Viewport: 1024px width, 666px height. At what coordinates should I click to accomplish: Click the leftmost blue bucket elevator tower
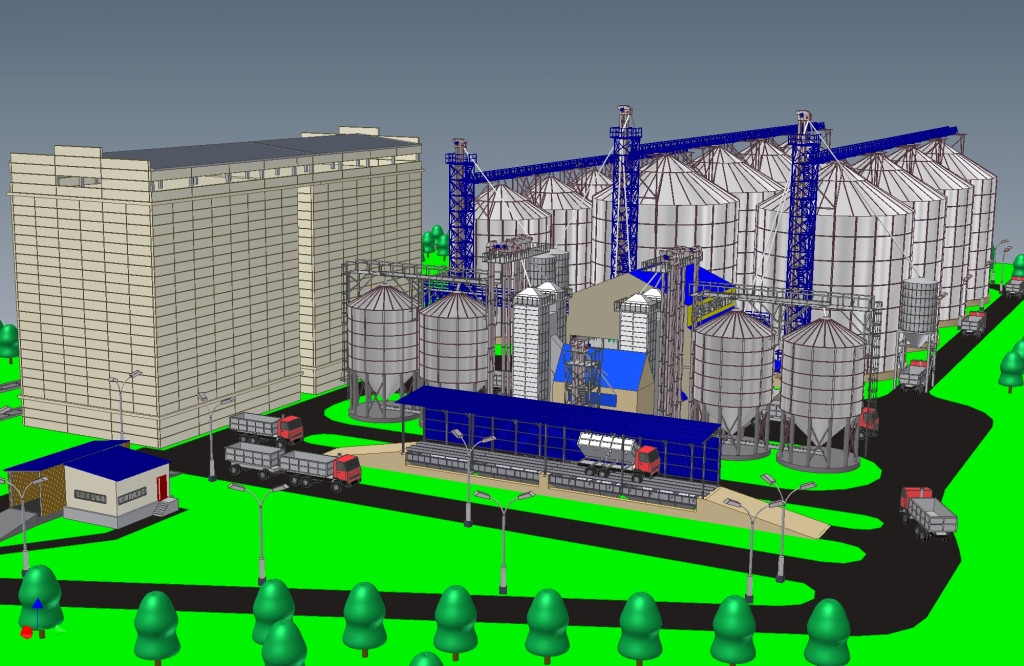(461, 210)
